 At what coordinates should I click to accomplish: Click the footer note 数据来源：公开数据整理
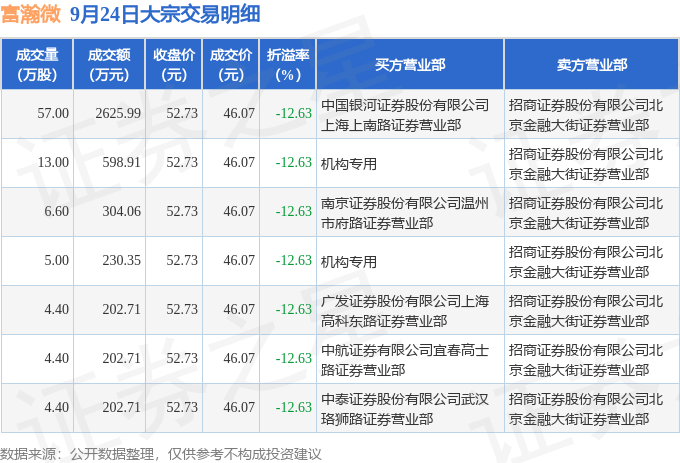coord(77,454)
